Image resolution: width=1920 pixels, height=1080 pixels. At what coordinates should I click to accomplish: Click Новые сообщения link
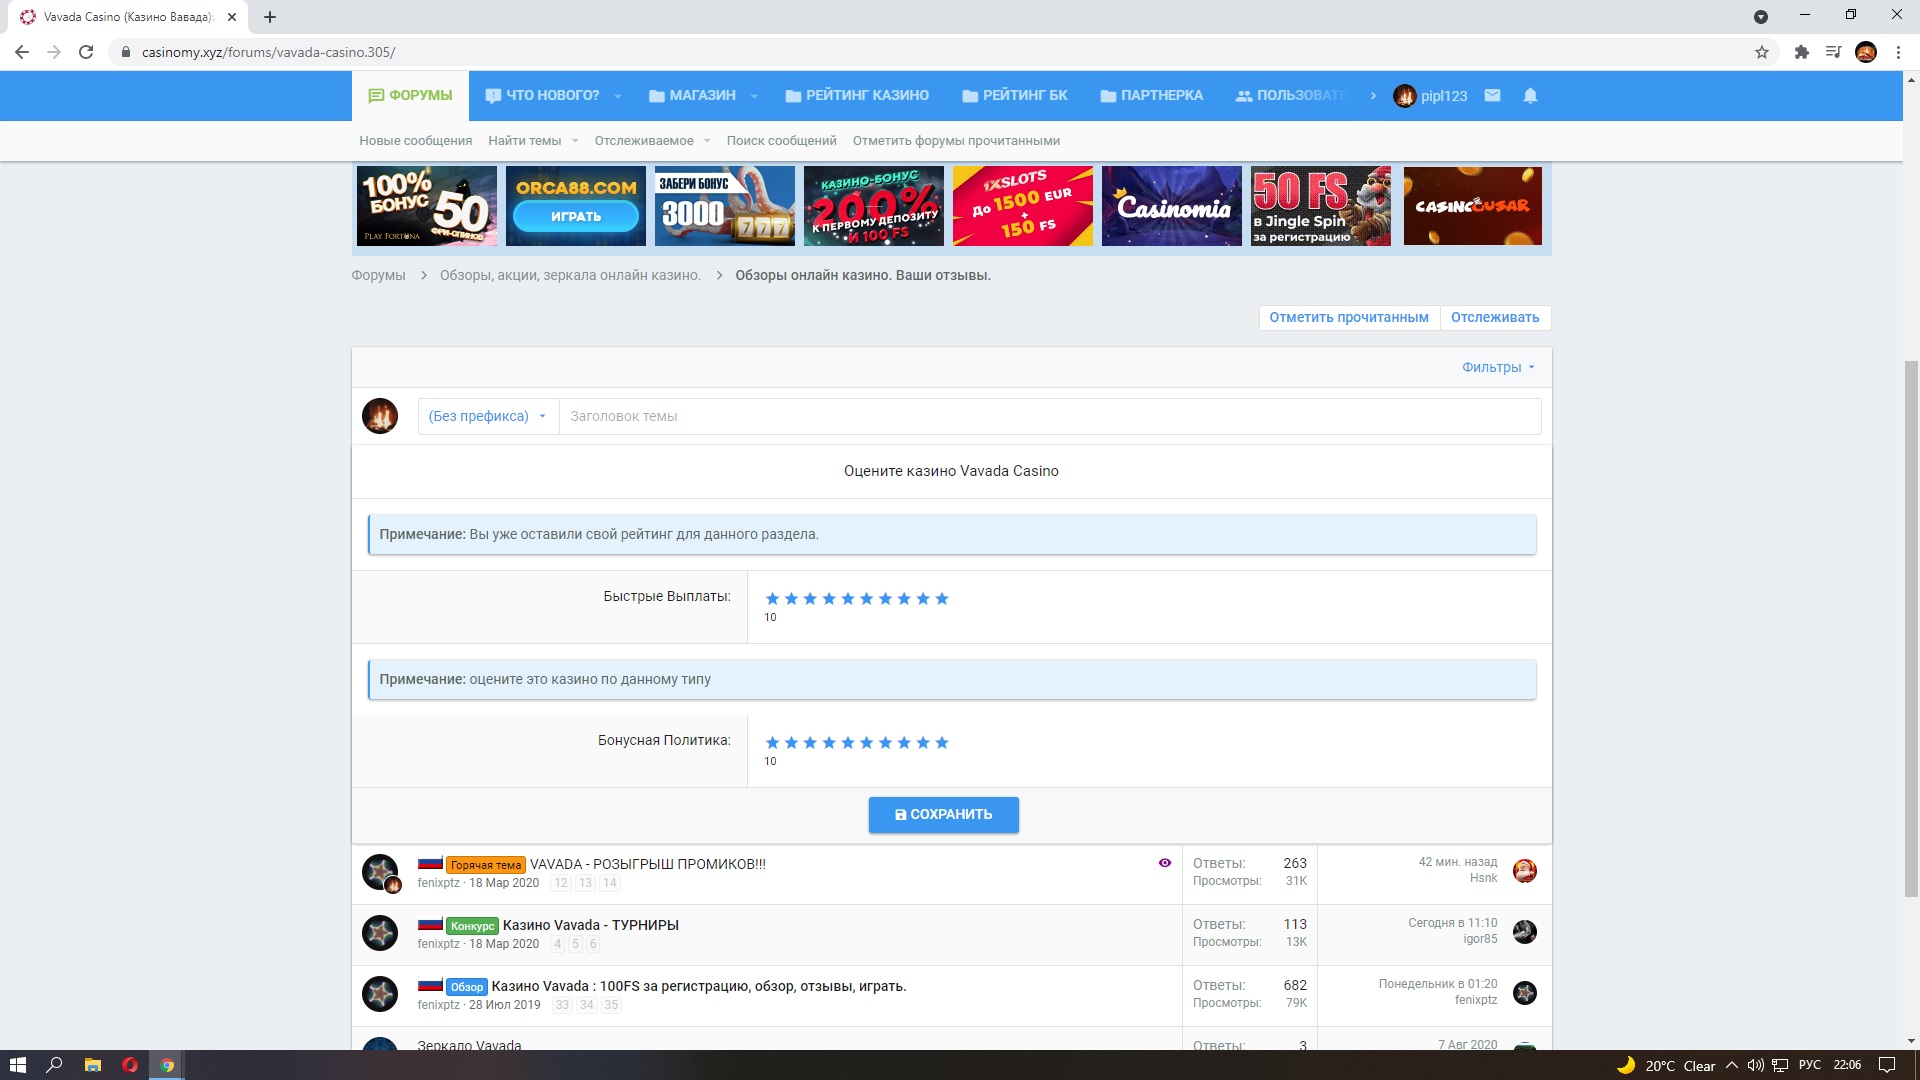click(415, 141)
